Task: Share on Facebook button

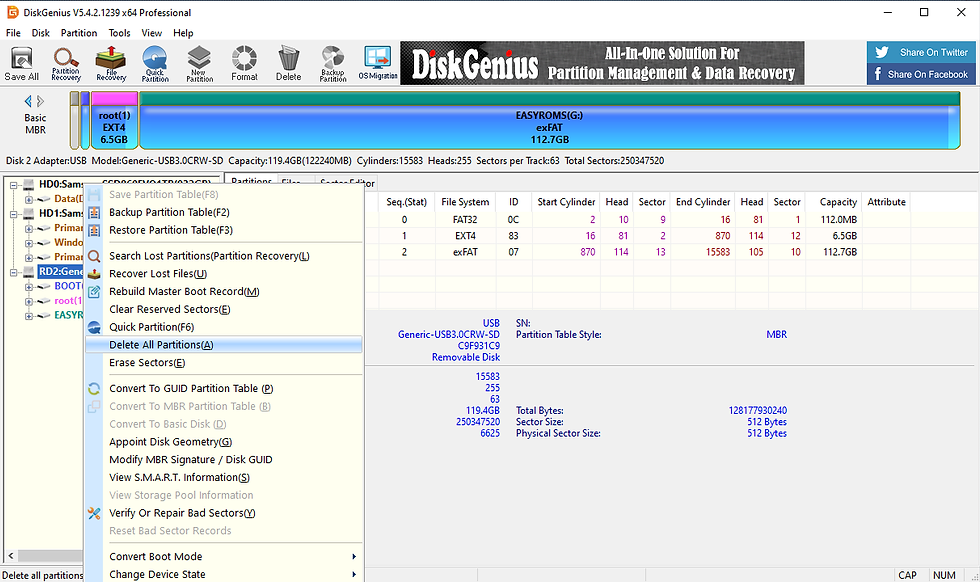Action: [921, 74]
